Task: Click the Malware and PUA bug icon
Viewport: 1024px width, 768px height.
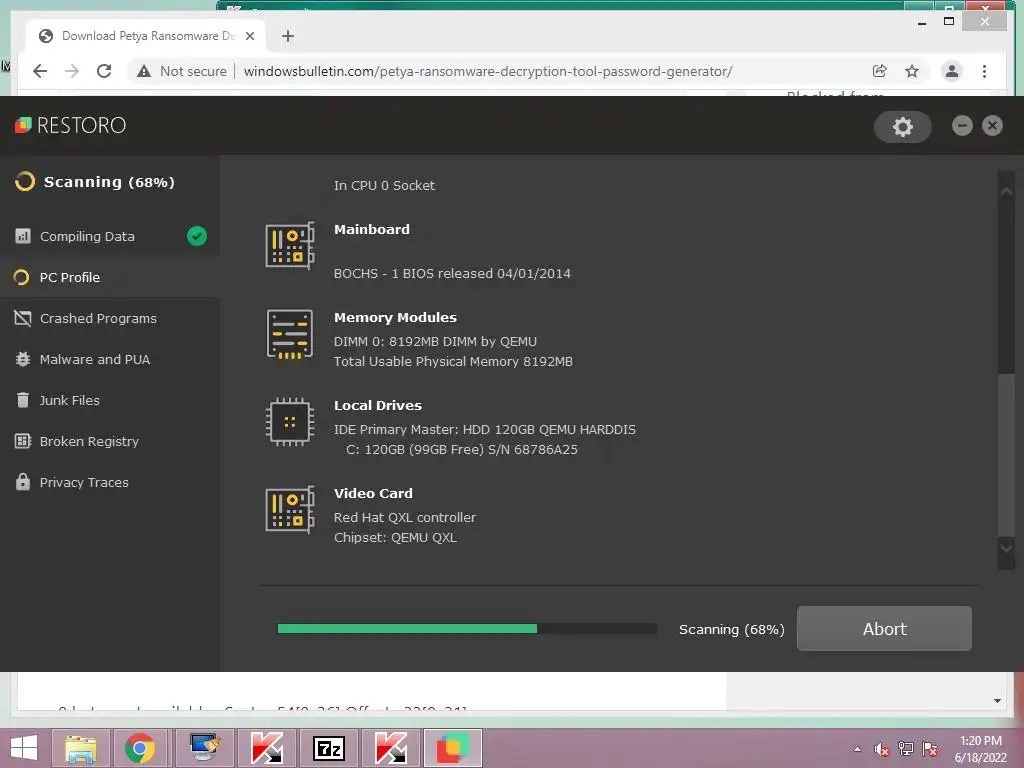Action: [x=23, y=359]
